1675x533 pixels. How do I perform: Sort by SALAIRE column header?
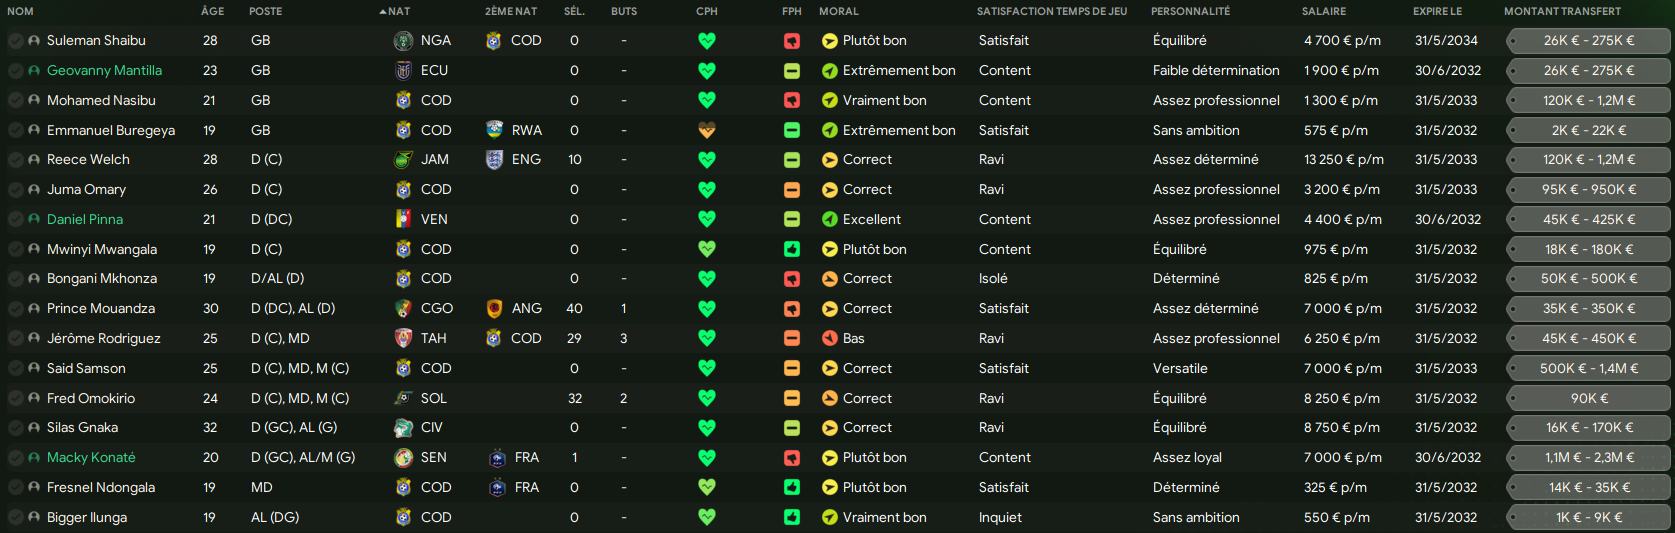[1324, 11]
